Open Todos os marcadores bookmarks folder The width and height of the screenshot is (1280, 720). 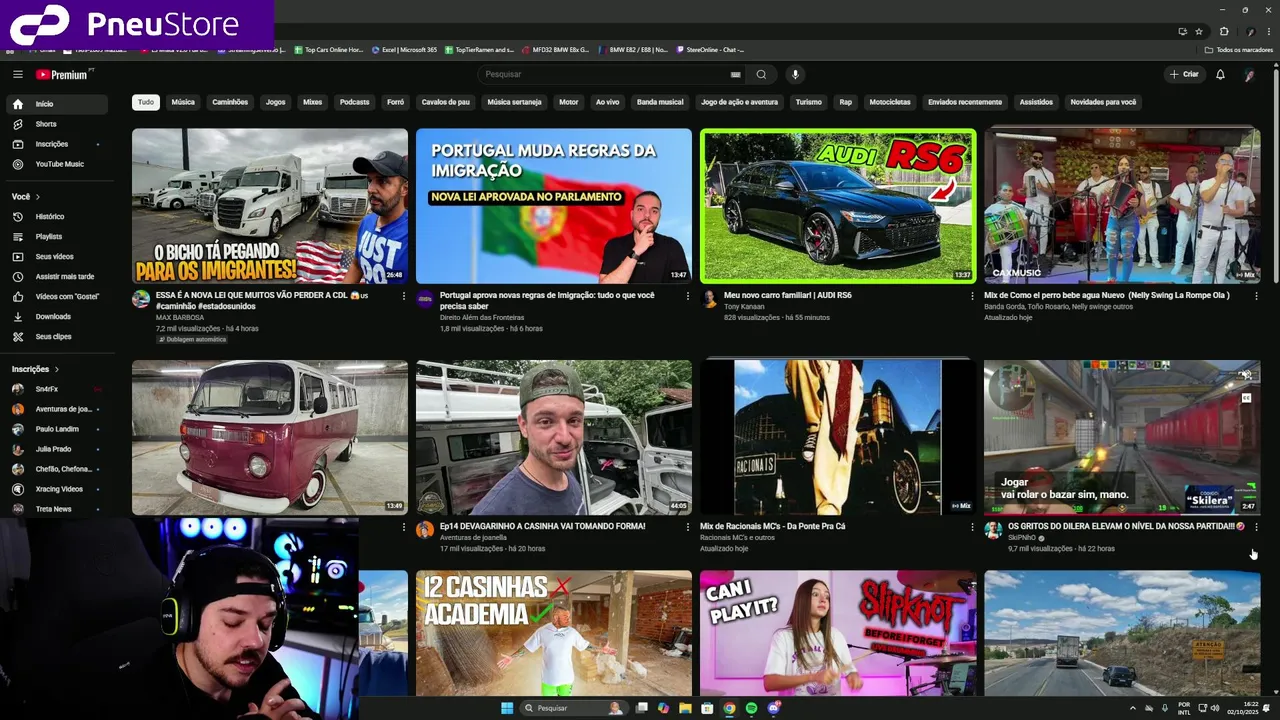(x=1238, y=50)
